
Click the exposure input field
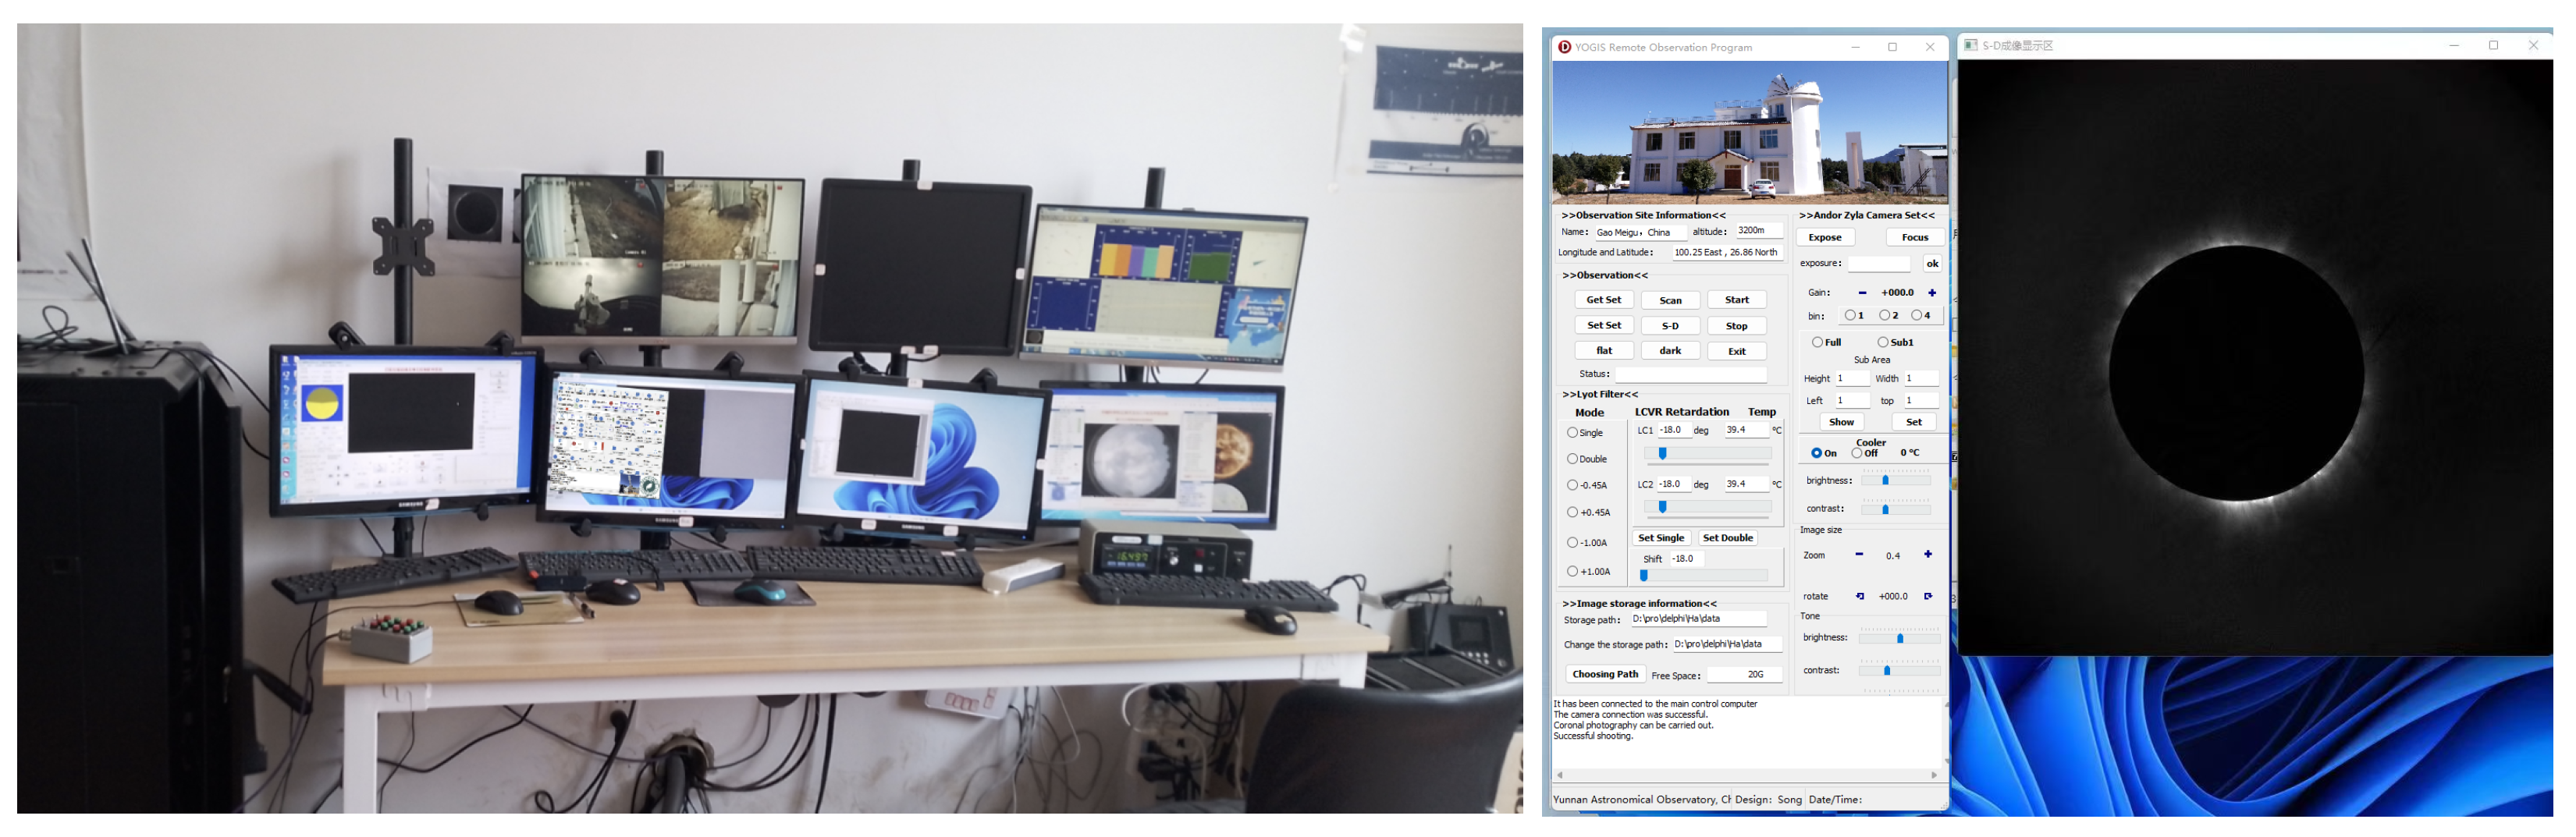(1878, 264)
